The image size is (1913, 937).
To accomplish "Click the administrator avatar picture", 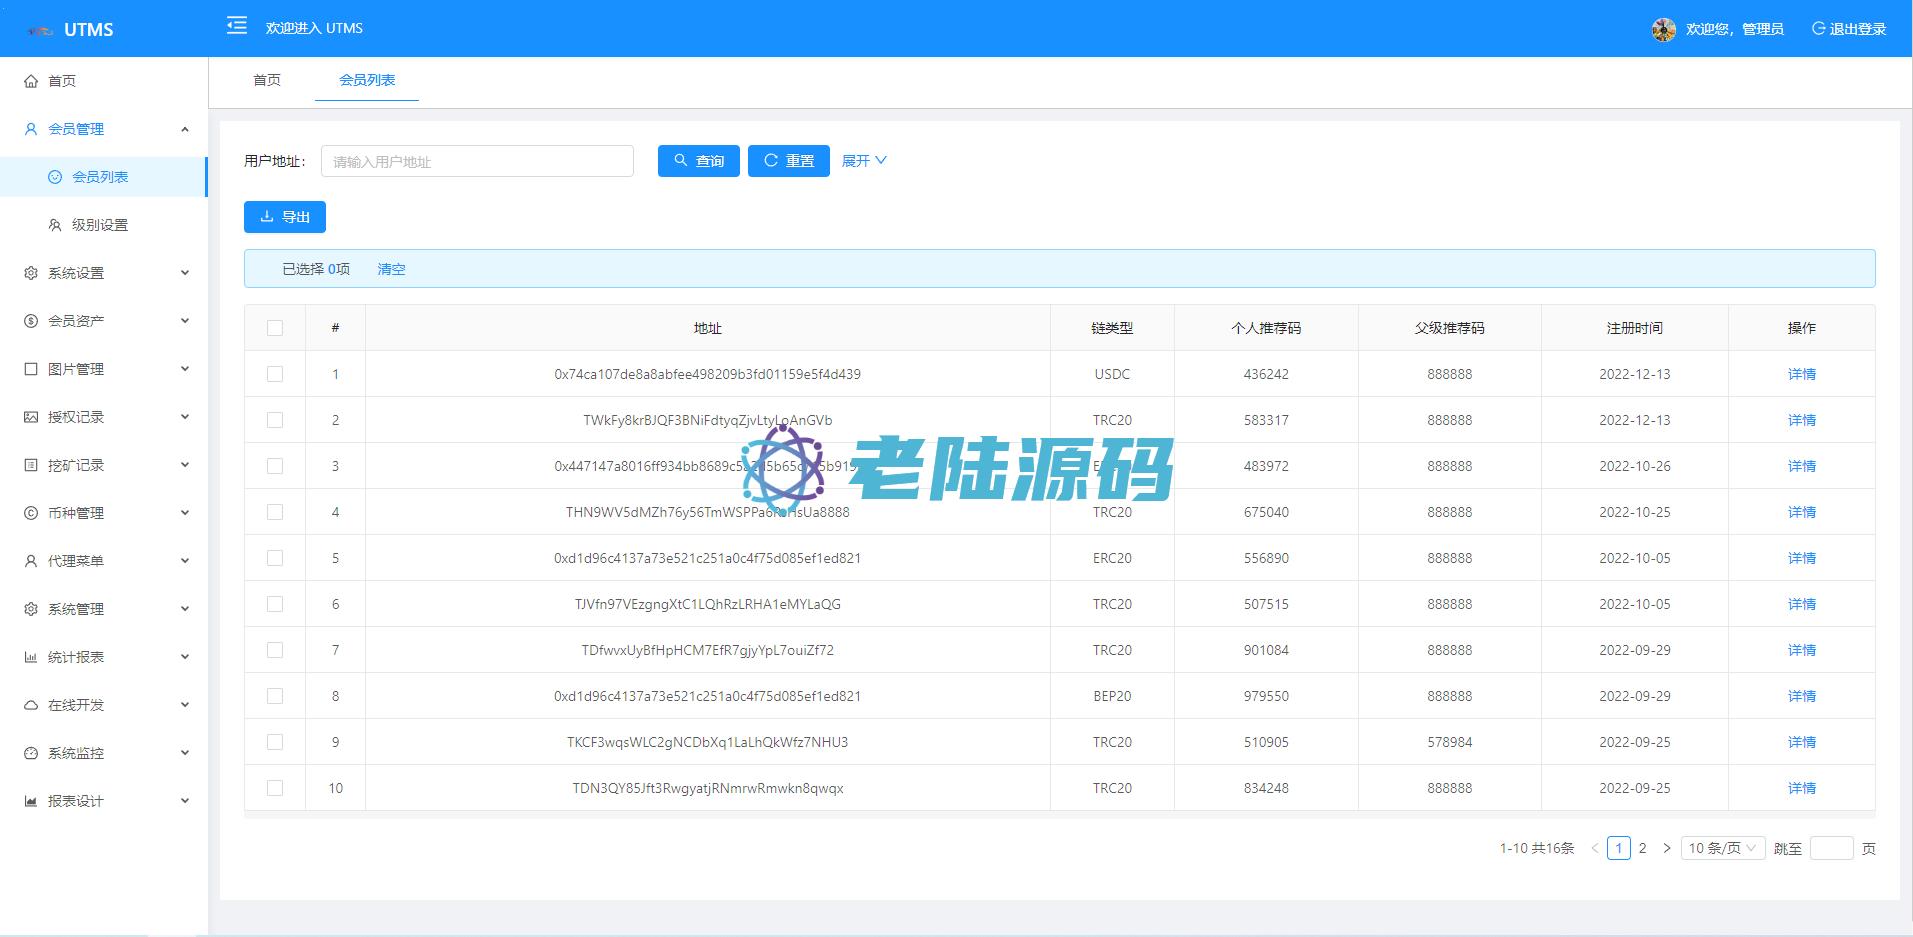I will 1663,29.
